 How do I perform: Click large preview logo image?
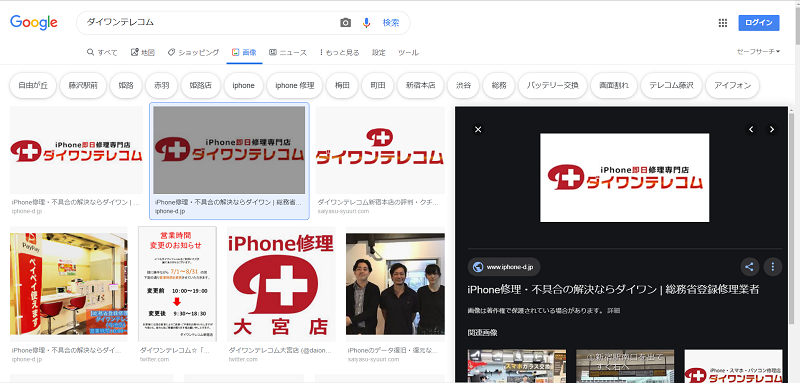[624, 177]
